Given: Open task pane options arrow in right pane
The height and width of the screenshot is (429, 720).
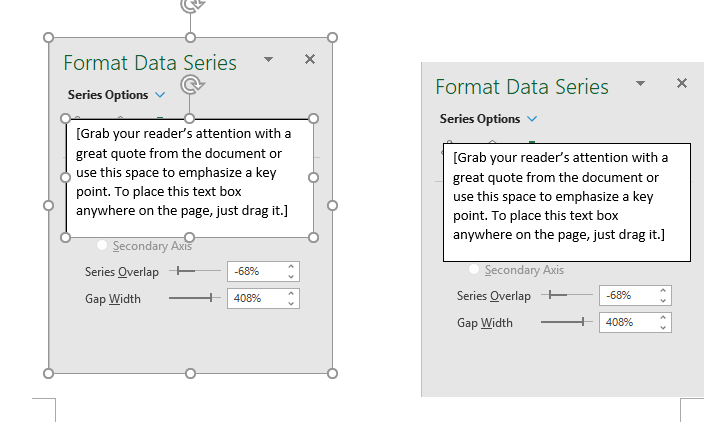Looking at the screenshot, I should pyautogui.click(x=641, y=83).
